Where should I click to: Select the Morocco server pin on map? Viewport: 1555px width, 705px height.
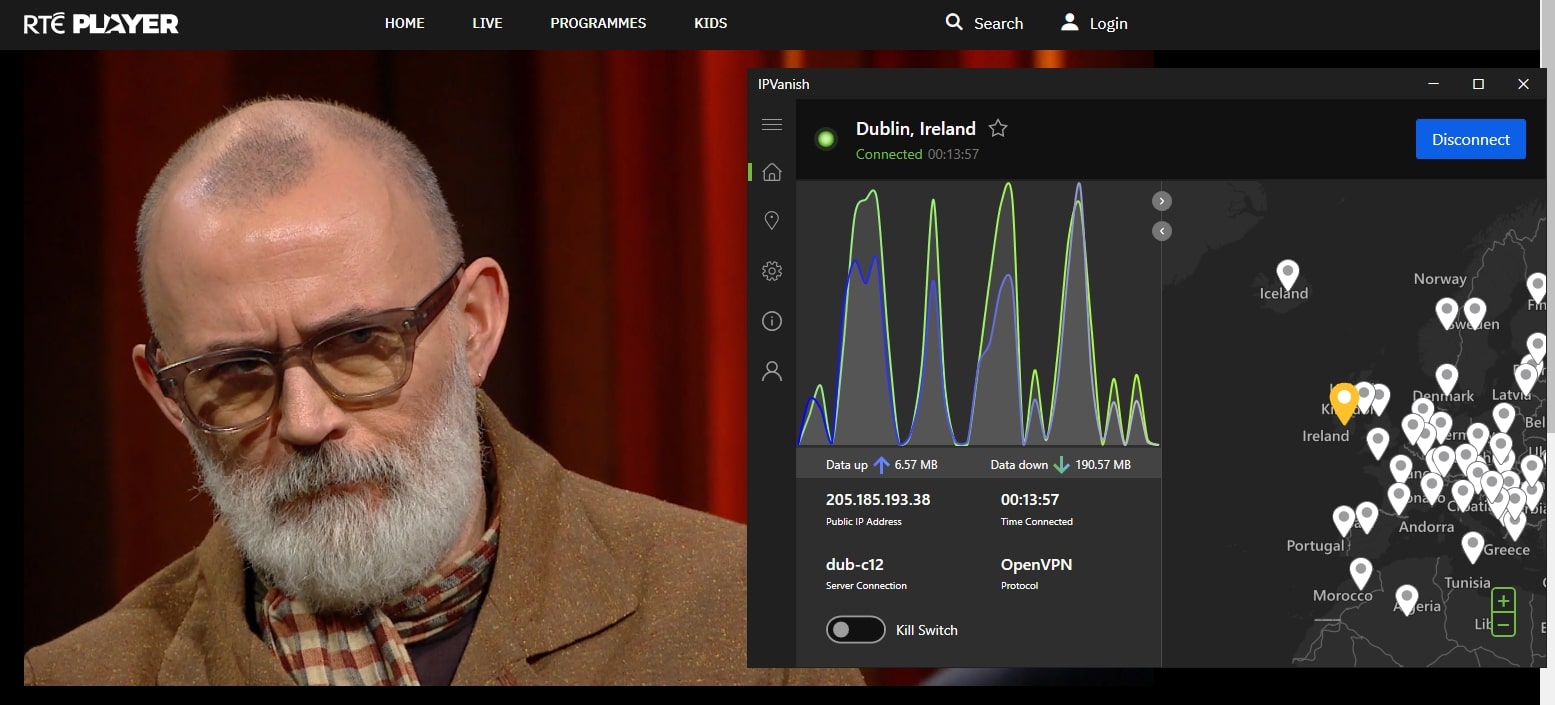[1360, 573]
